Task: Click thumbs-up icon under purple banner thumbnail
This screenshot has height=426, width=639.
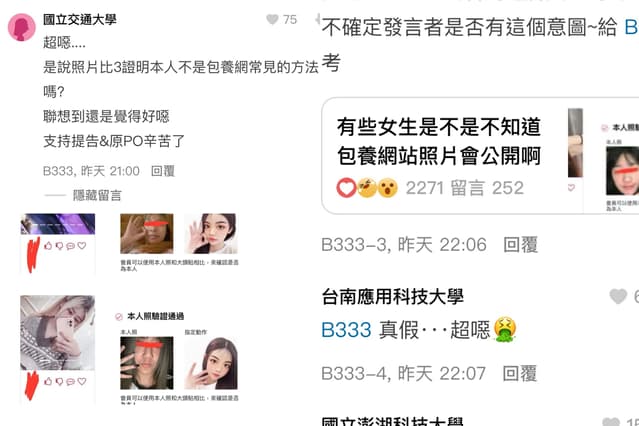Action: (48, 245)
